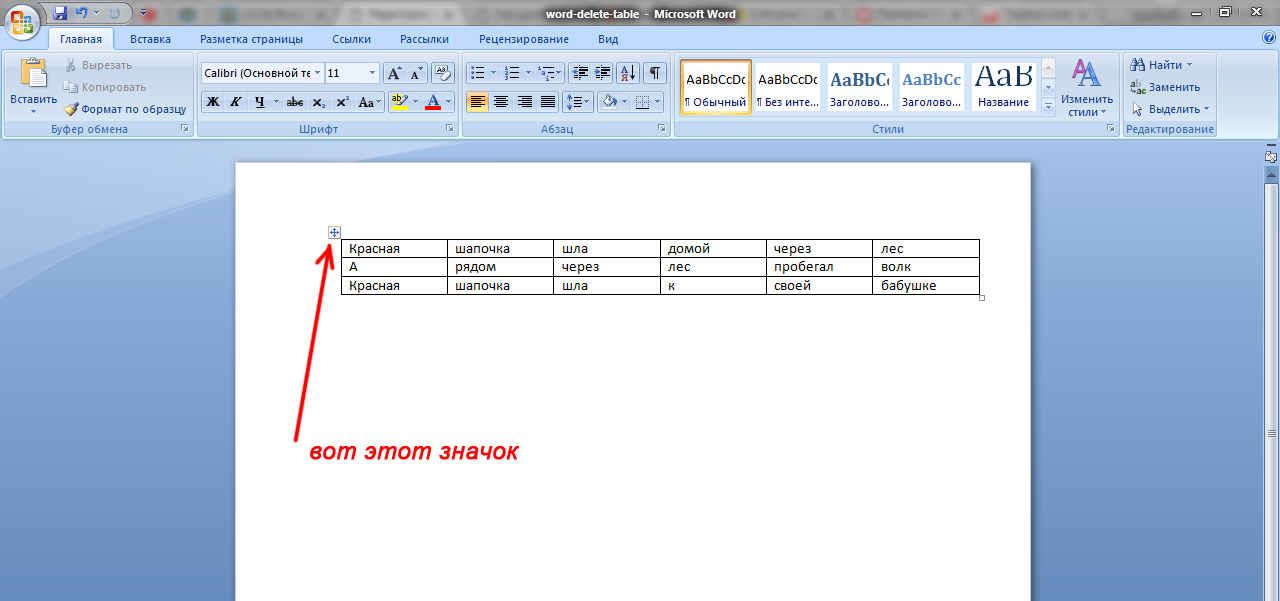Toggle underline (Ч) formatting
Screen dimensions: 1280x601
259,102
